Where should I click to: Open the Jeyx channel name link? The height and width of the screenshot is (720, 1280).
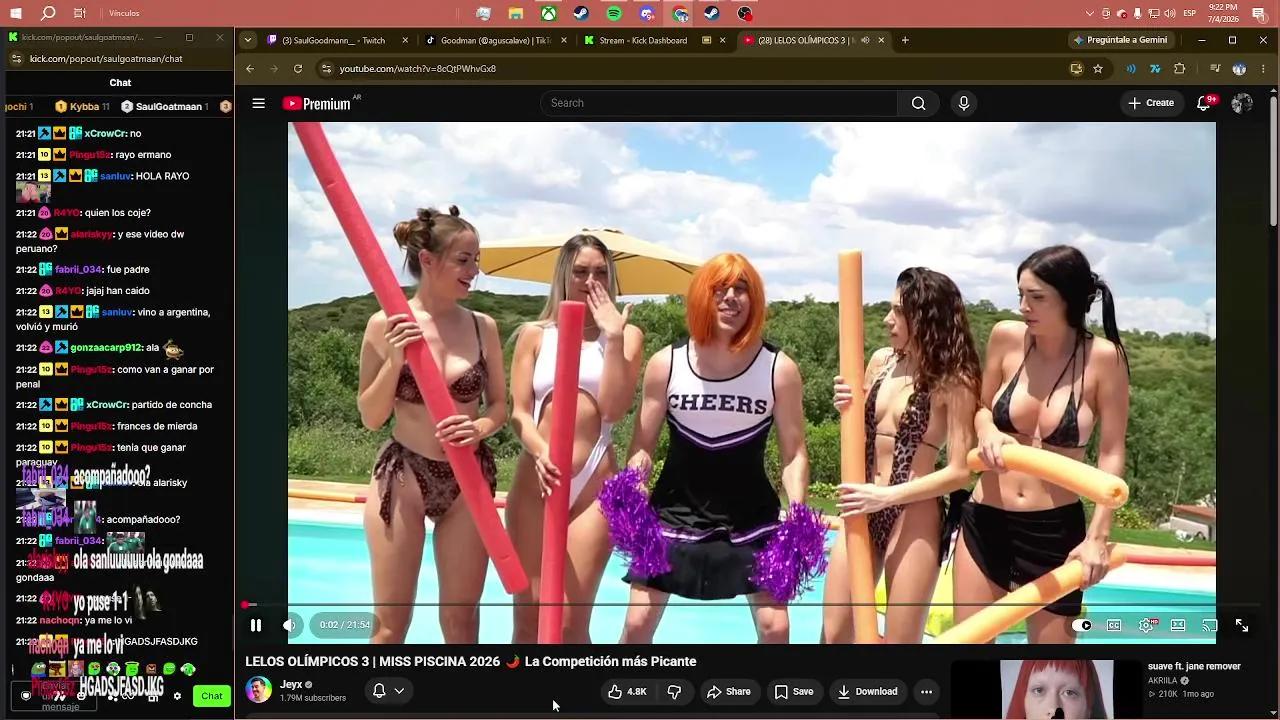[291, 684]
